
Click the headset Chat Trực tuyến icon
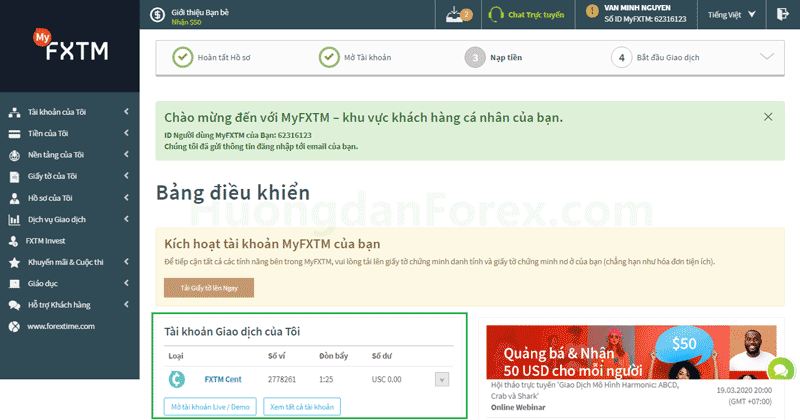coord(495,14)
